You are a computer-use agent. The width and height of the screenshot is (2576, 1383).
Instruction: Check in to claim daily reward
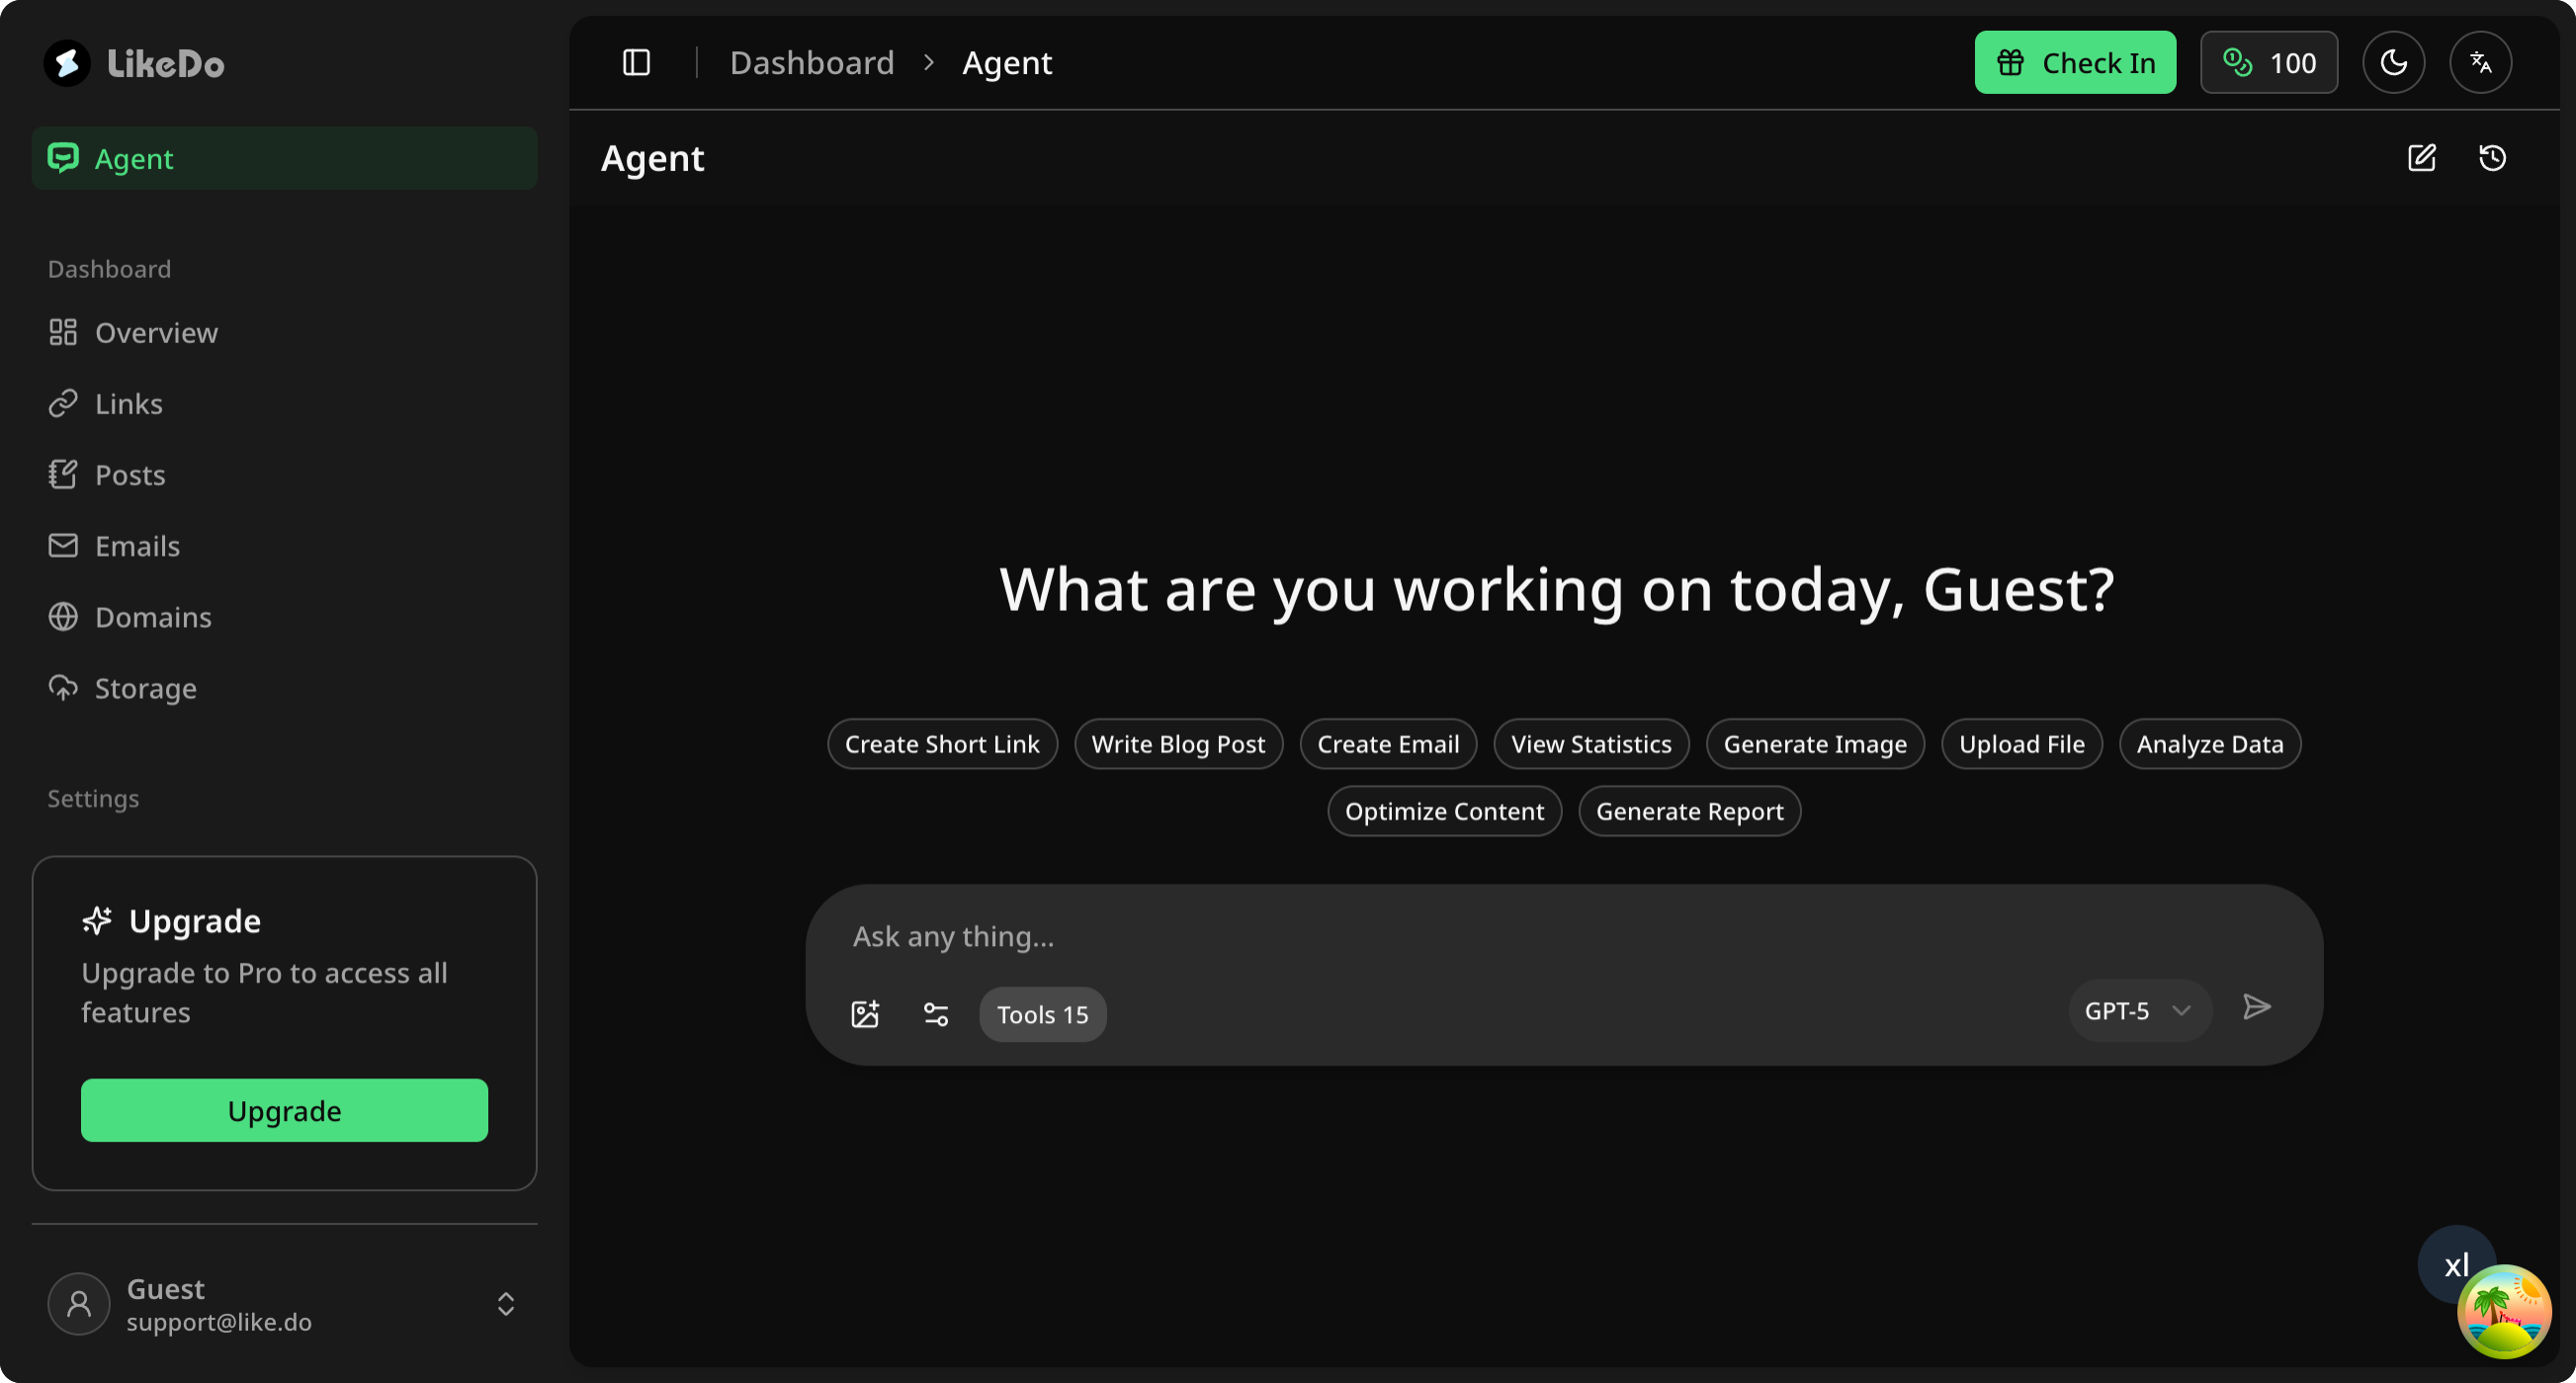coord(2074,62)
